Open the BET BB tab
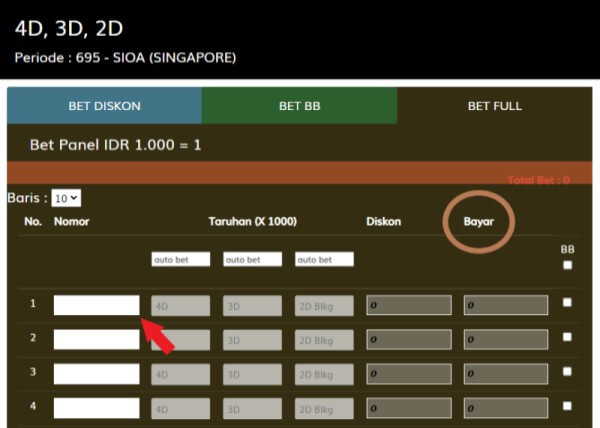Viewport: 600px width, 428px height. (x=299, y=106)
